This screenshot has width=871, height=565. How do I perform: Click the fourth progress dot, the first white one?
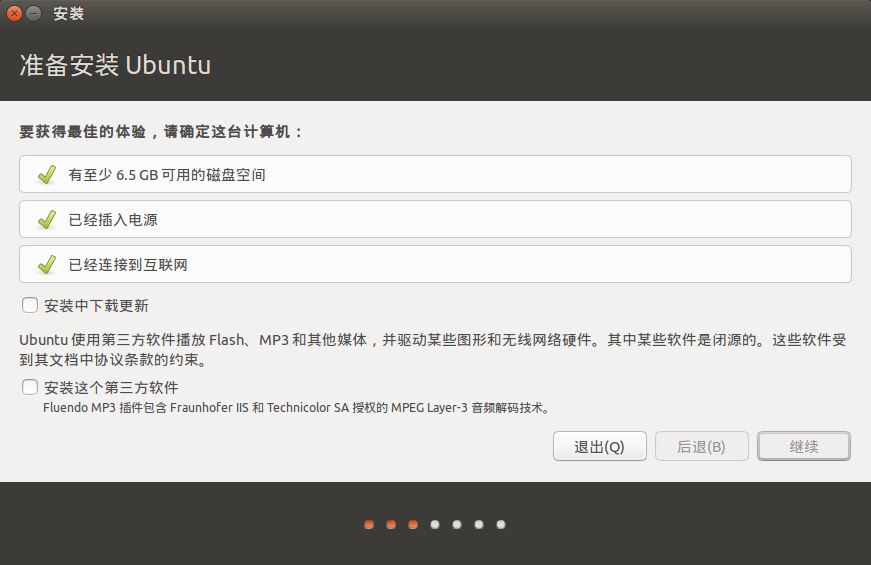[x=435, y=524]
